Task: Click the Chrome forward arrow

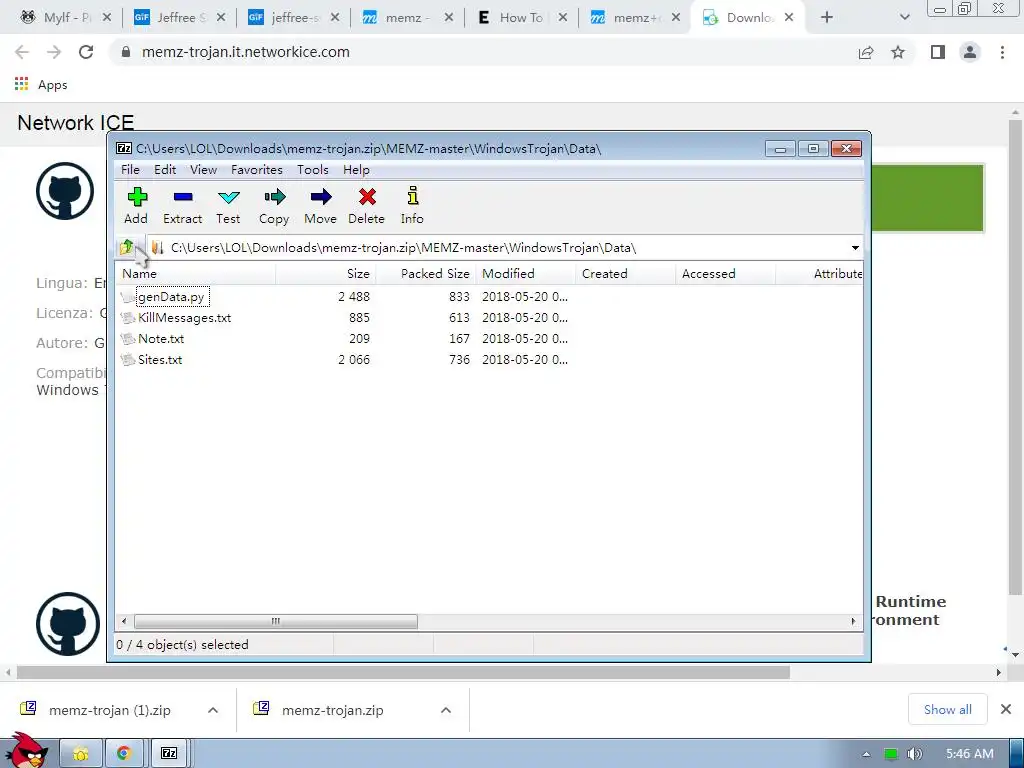Action: pyautogui.click(x=54, y=52)
